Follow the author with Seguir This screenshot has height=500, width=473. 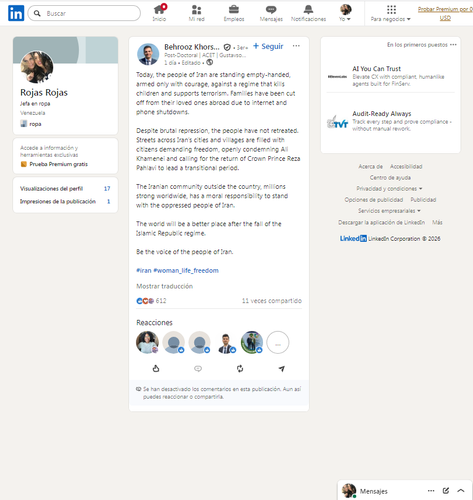click(x=268, y=46)
